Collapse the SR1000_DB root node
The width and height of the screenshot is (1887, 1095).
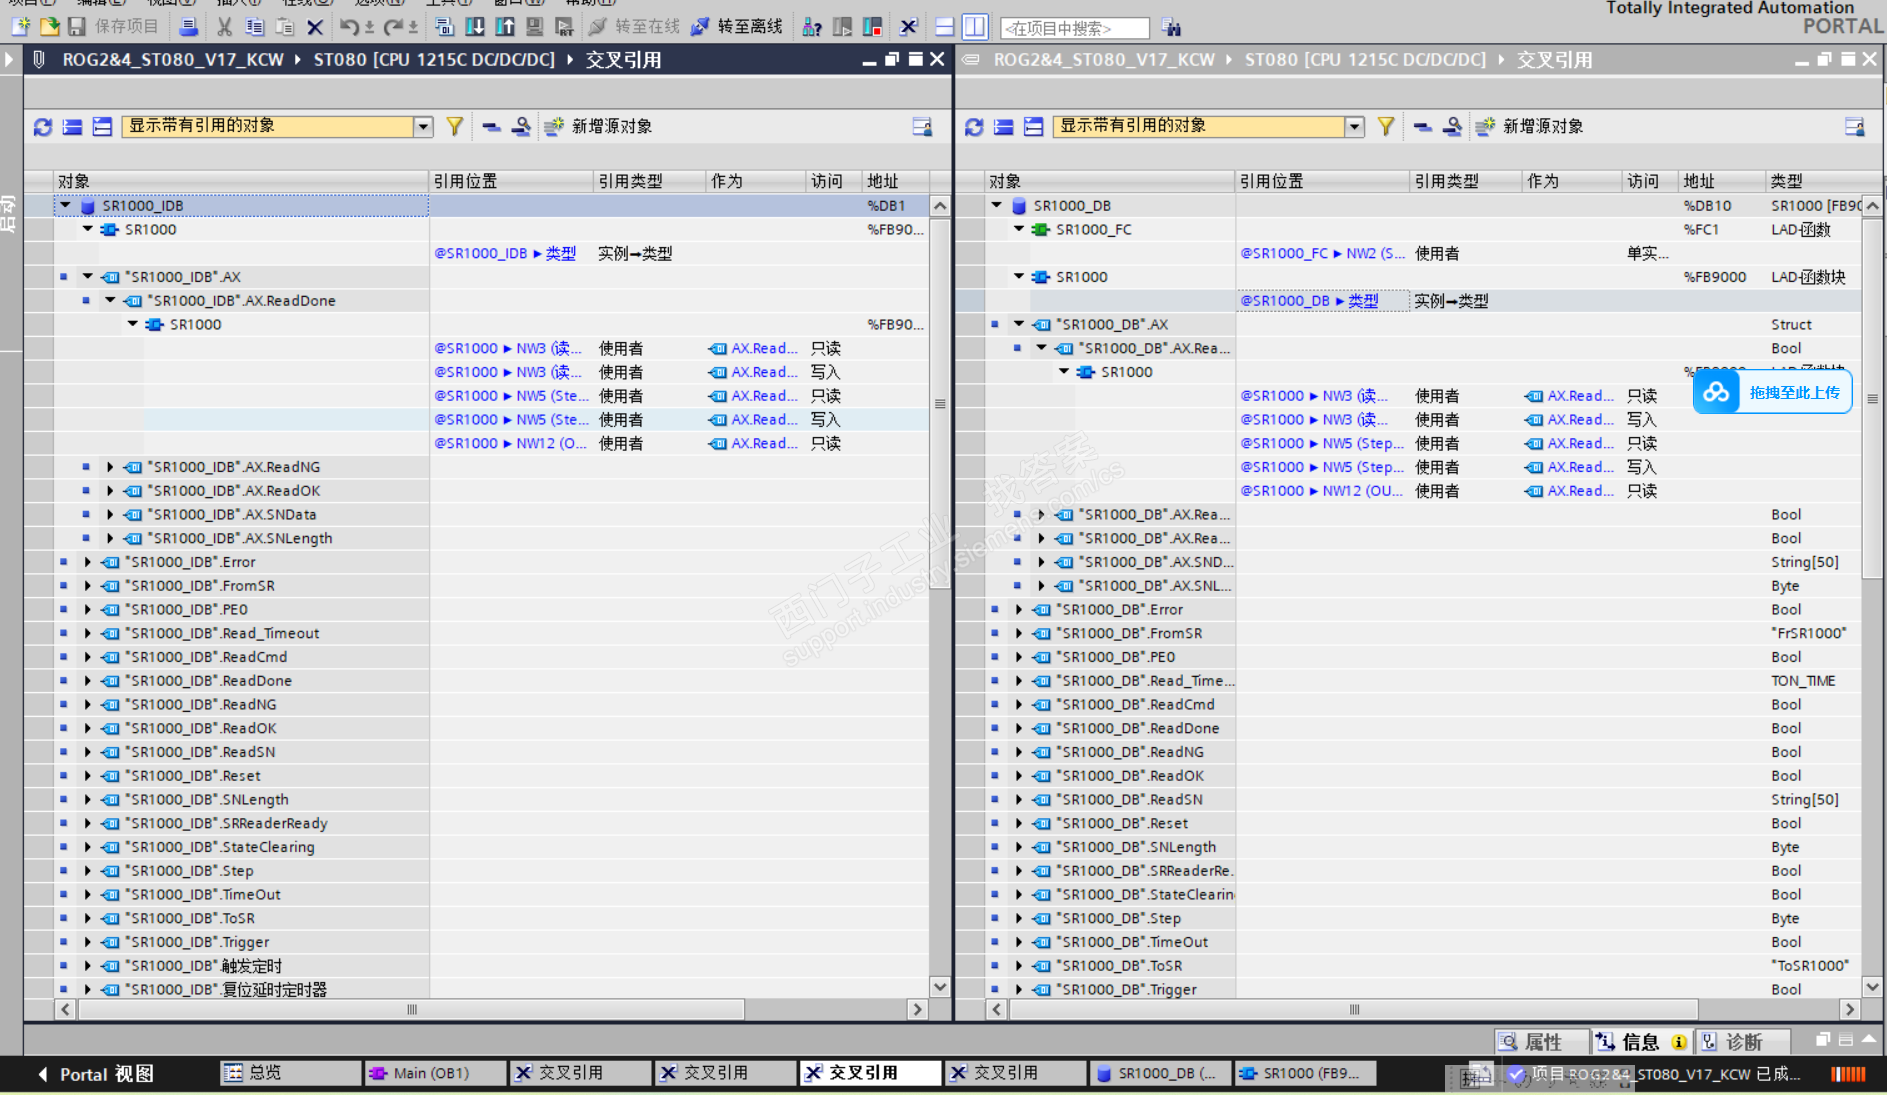pyautogui.click(x=997, y=205)
